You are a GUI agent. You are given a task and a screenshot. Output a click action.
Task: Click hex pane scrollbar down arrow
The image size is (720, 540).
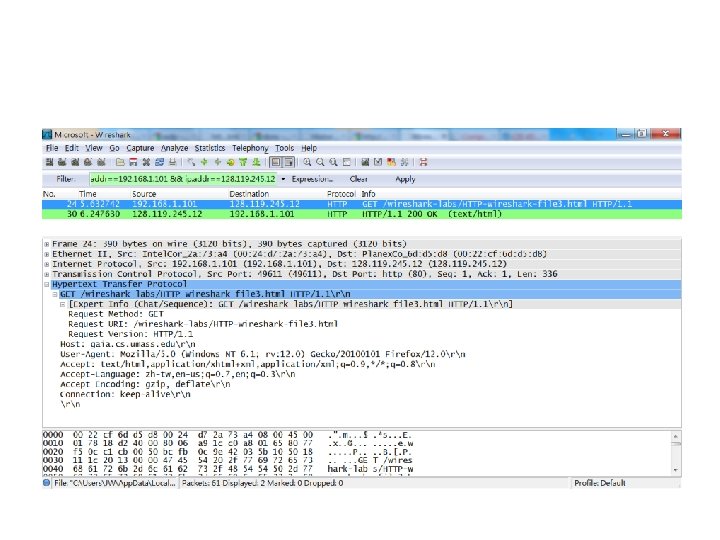point(676,470)
